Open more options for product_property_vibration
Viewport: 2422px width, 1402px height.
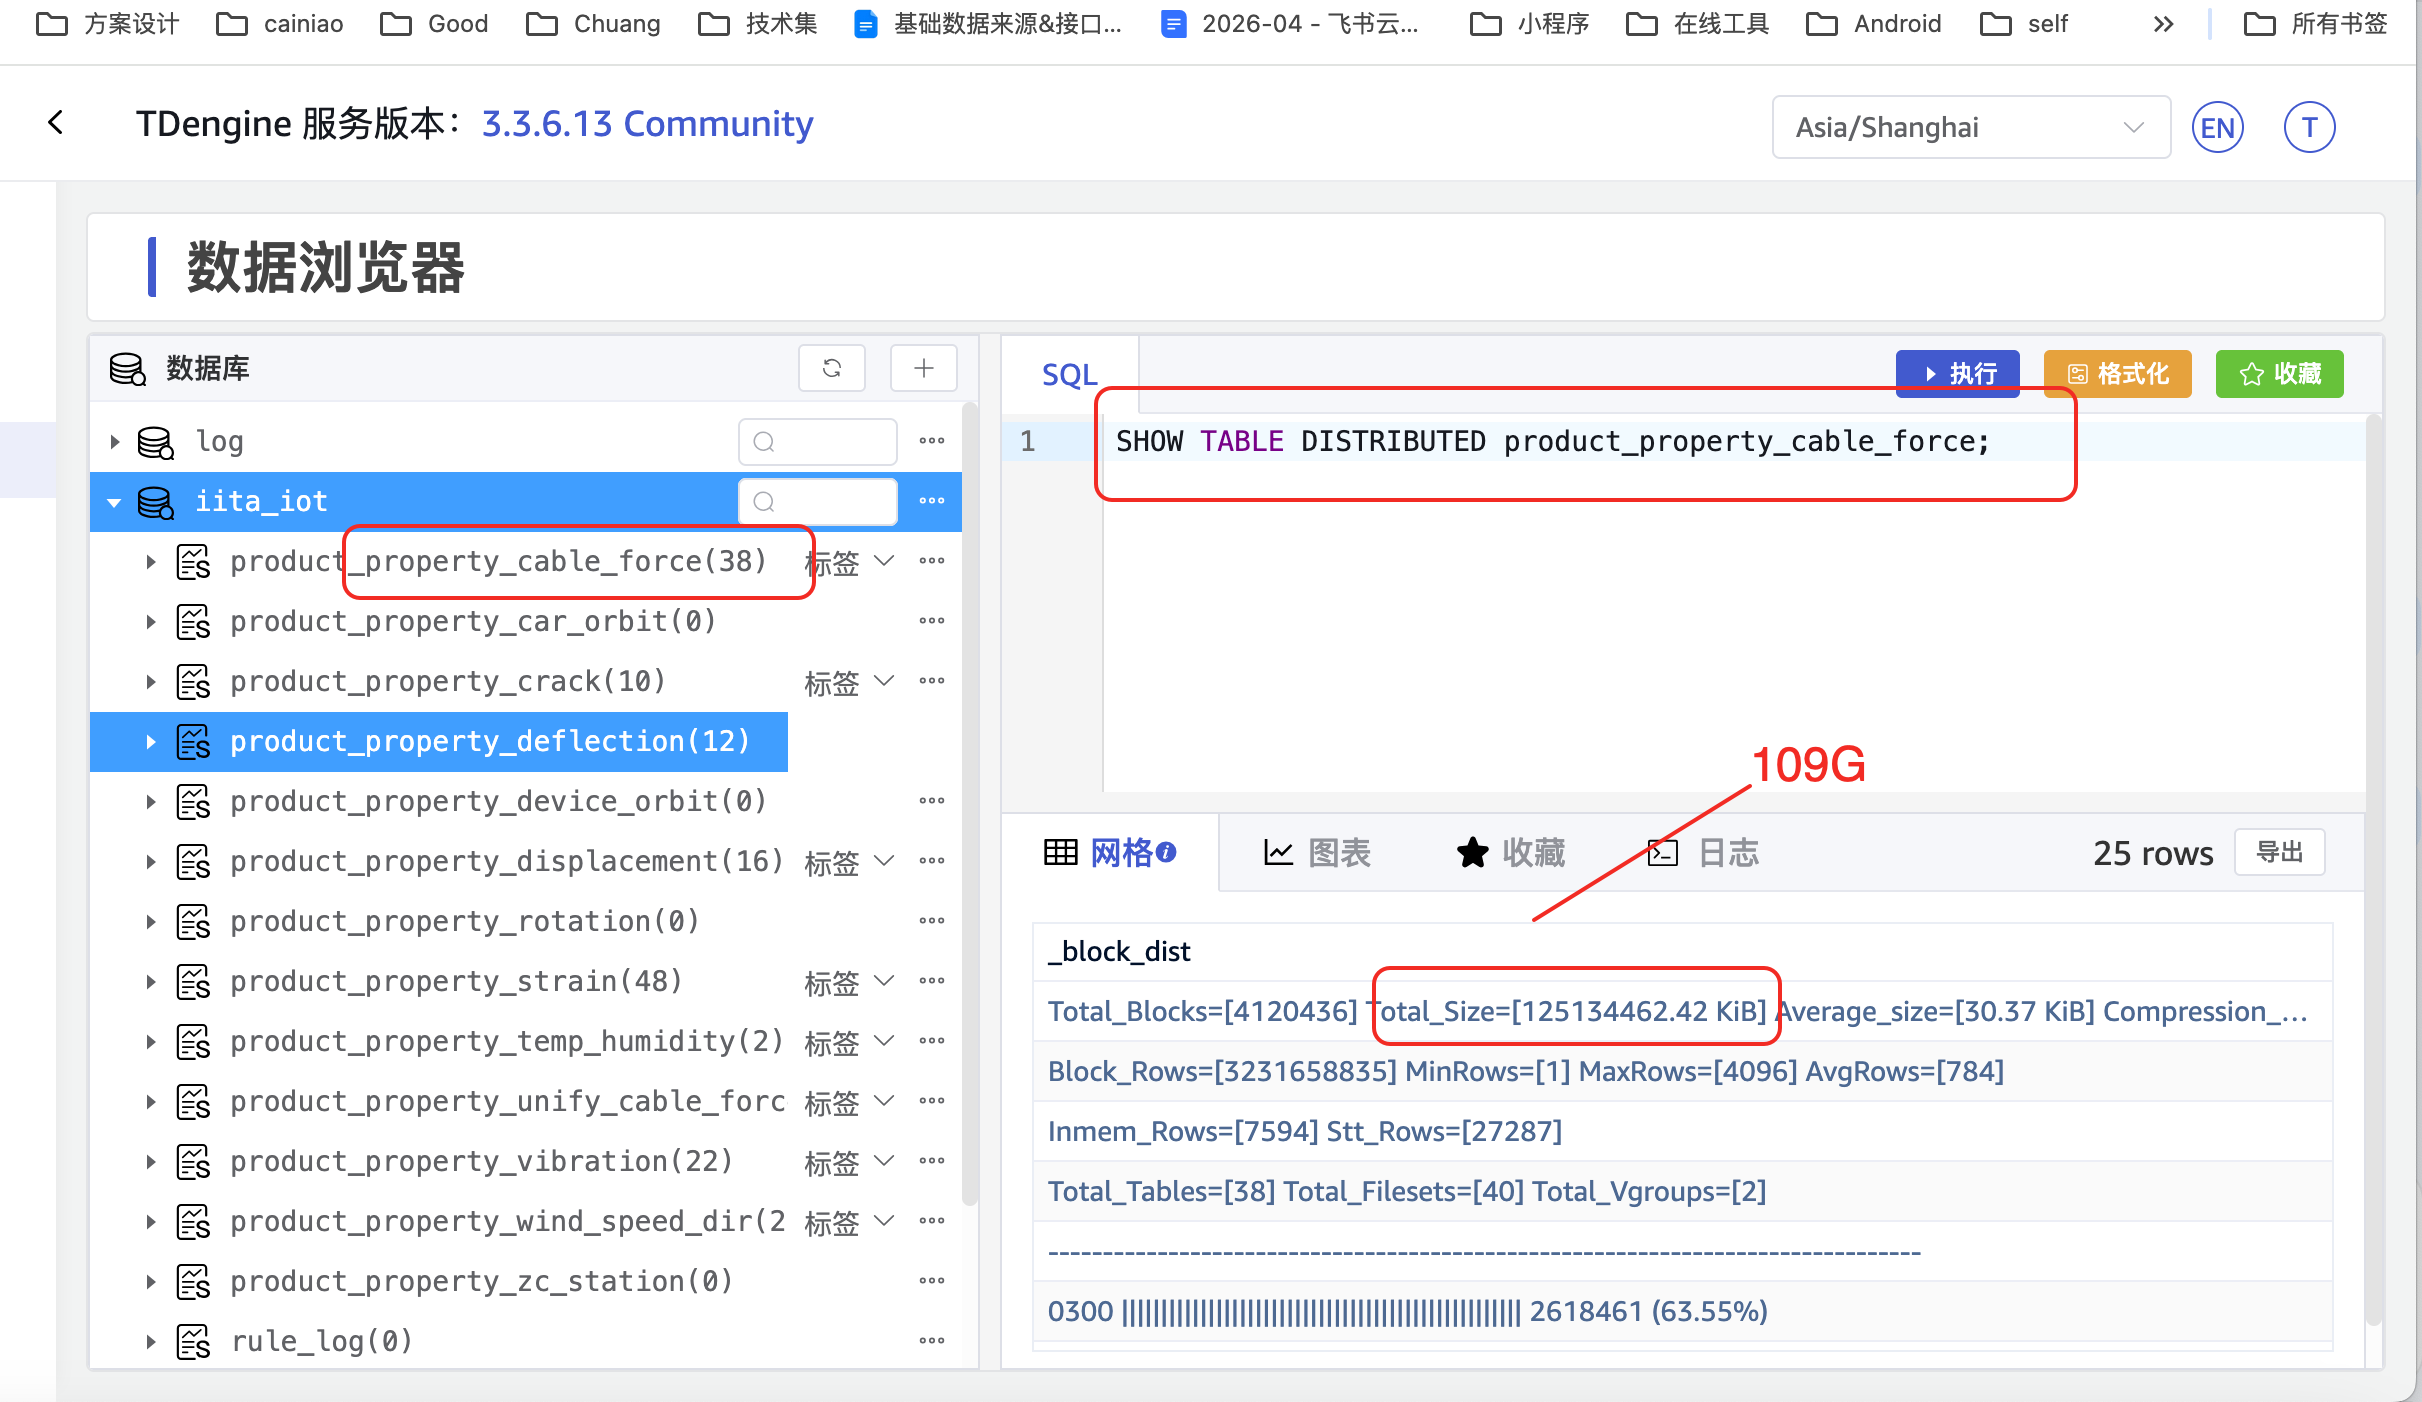click(932, 1161)
